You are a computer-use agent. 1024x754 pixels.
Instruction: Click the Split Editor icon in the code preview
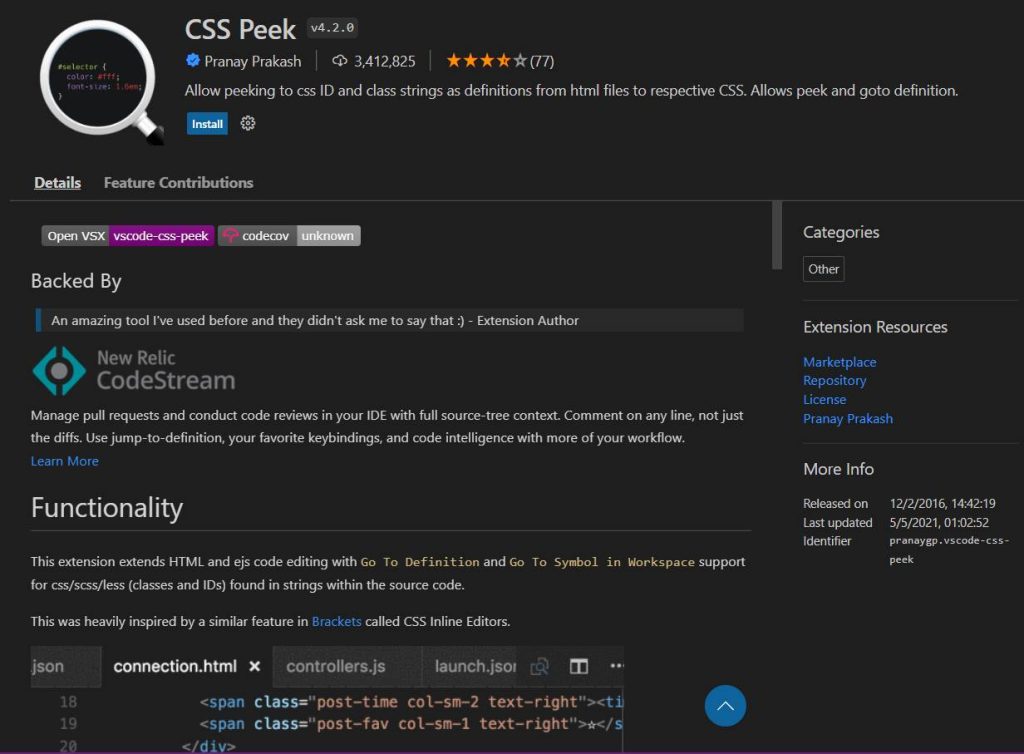point(578,666)
